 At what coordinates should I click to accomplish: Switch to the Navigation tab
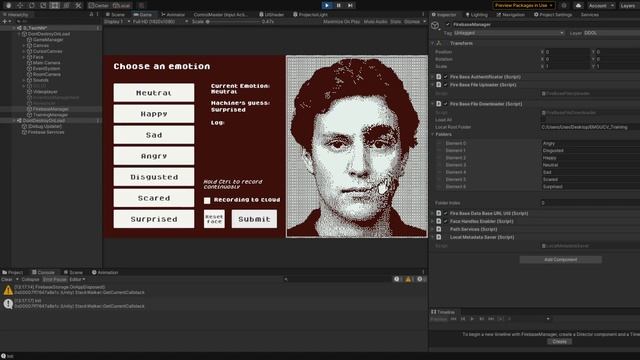pos(510,14)
